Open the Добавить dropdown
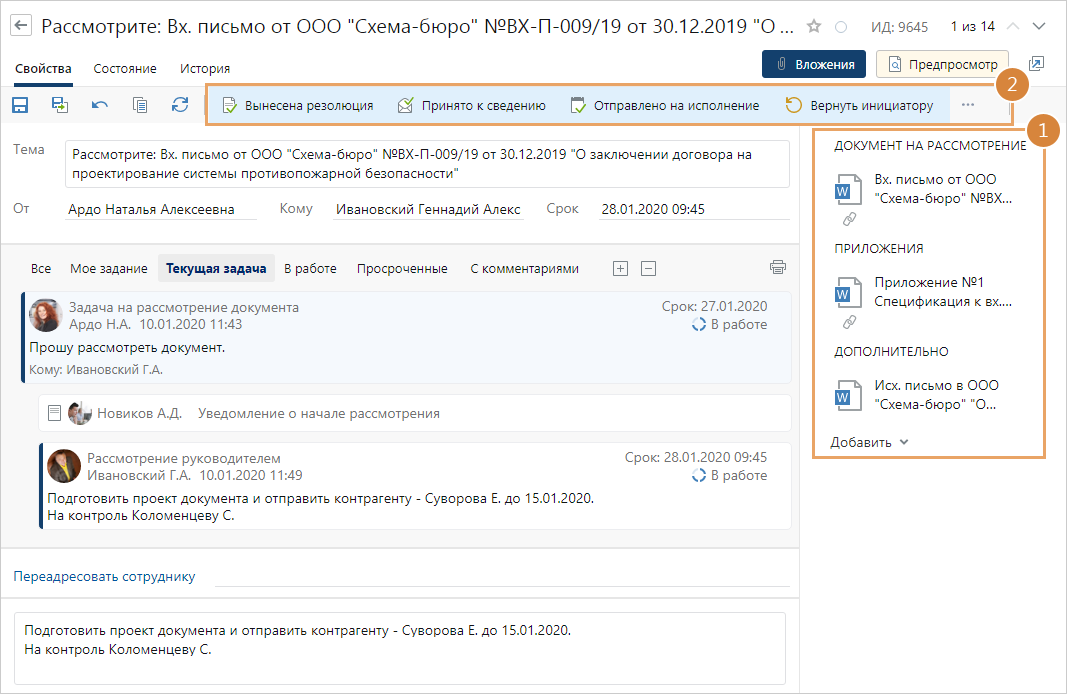 coord(869,442)
